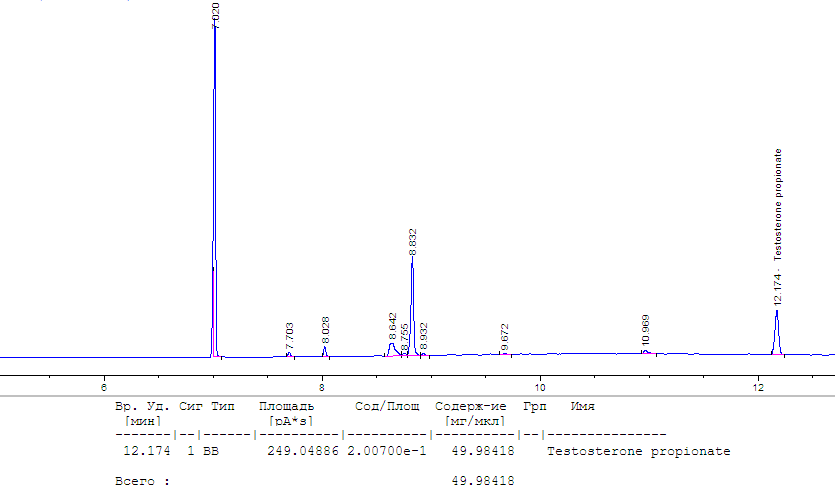Click the 9.672 peak label
The image size is (835, 489).
(x=505, y=337)
